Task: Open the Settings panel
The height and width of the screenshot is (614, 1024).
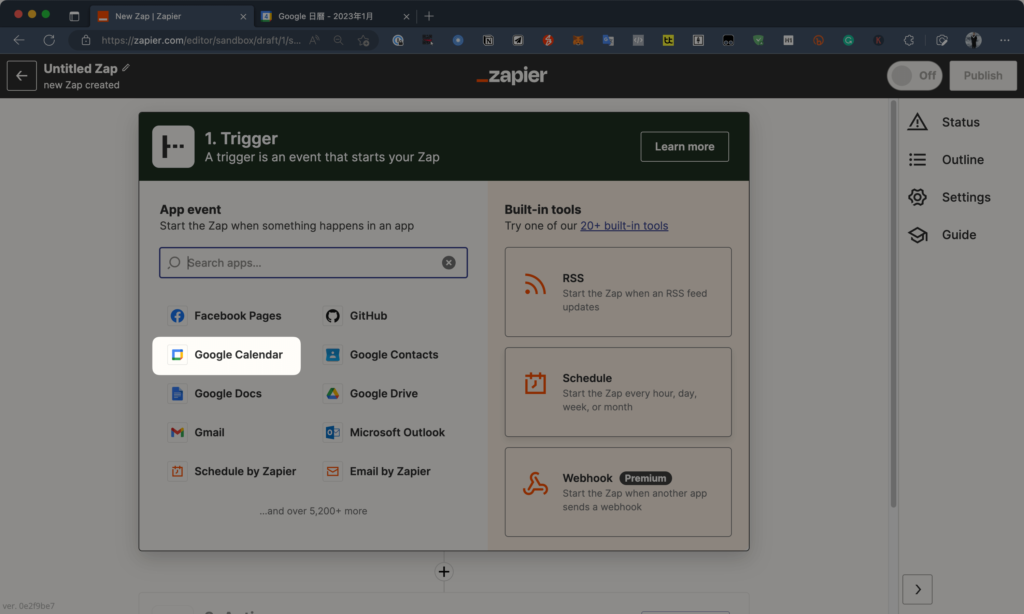Action: click(950, 197)
